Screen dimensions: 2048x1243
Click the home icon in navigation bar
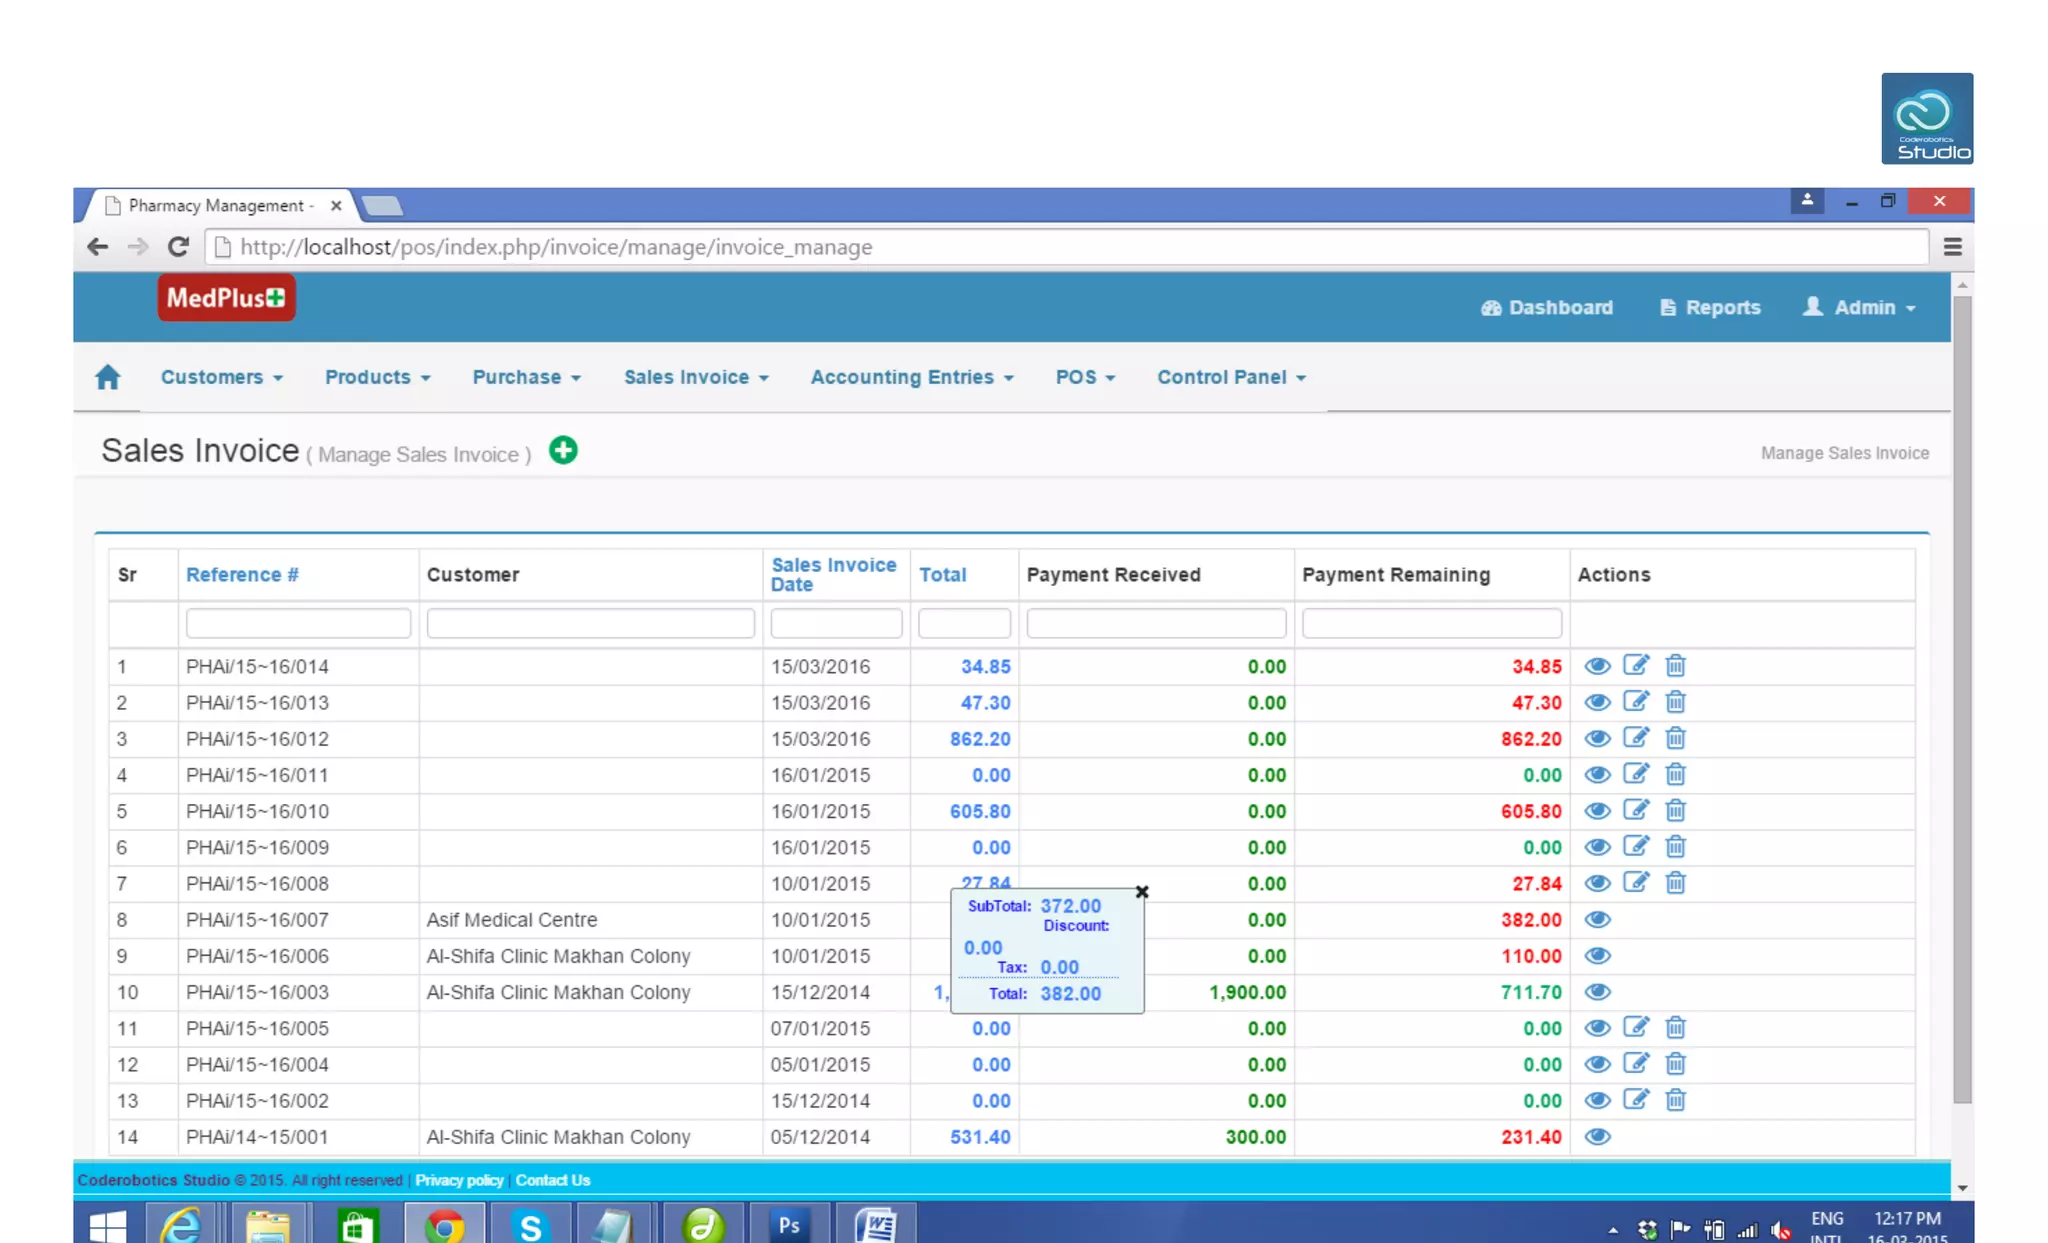(x=108, y=377)
